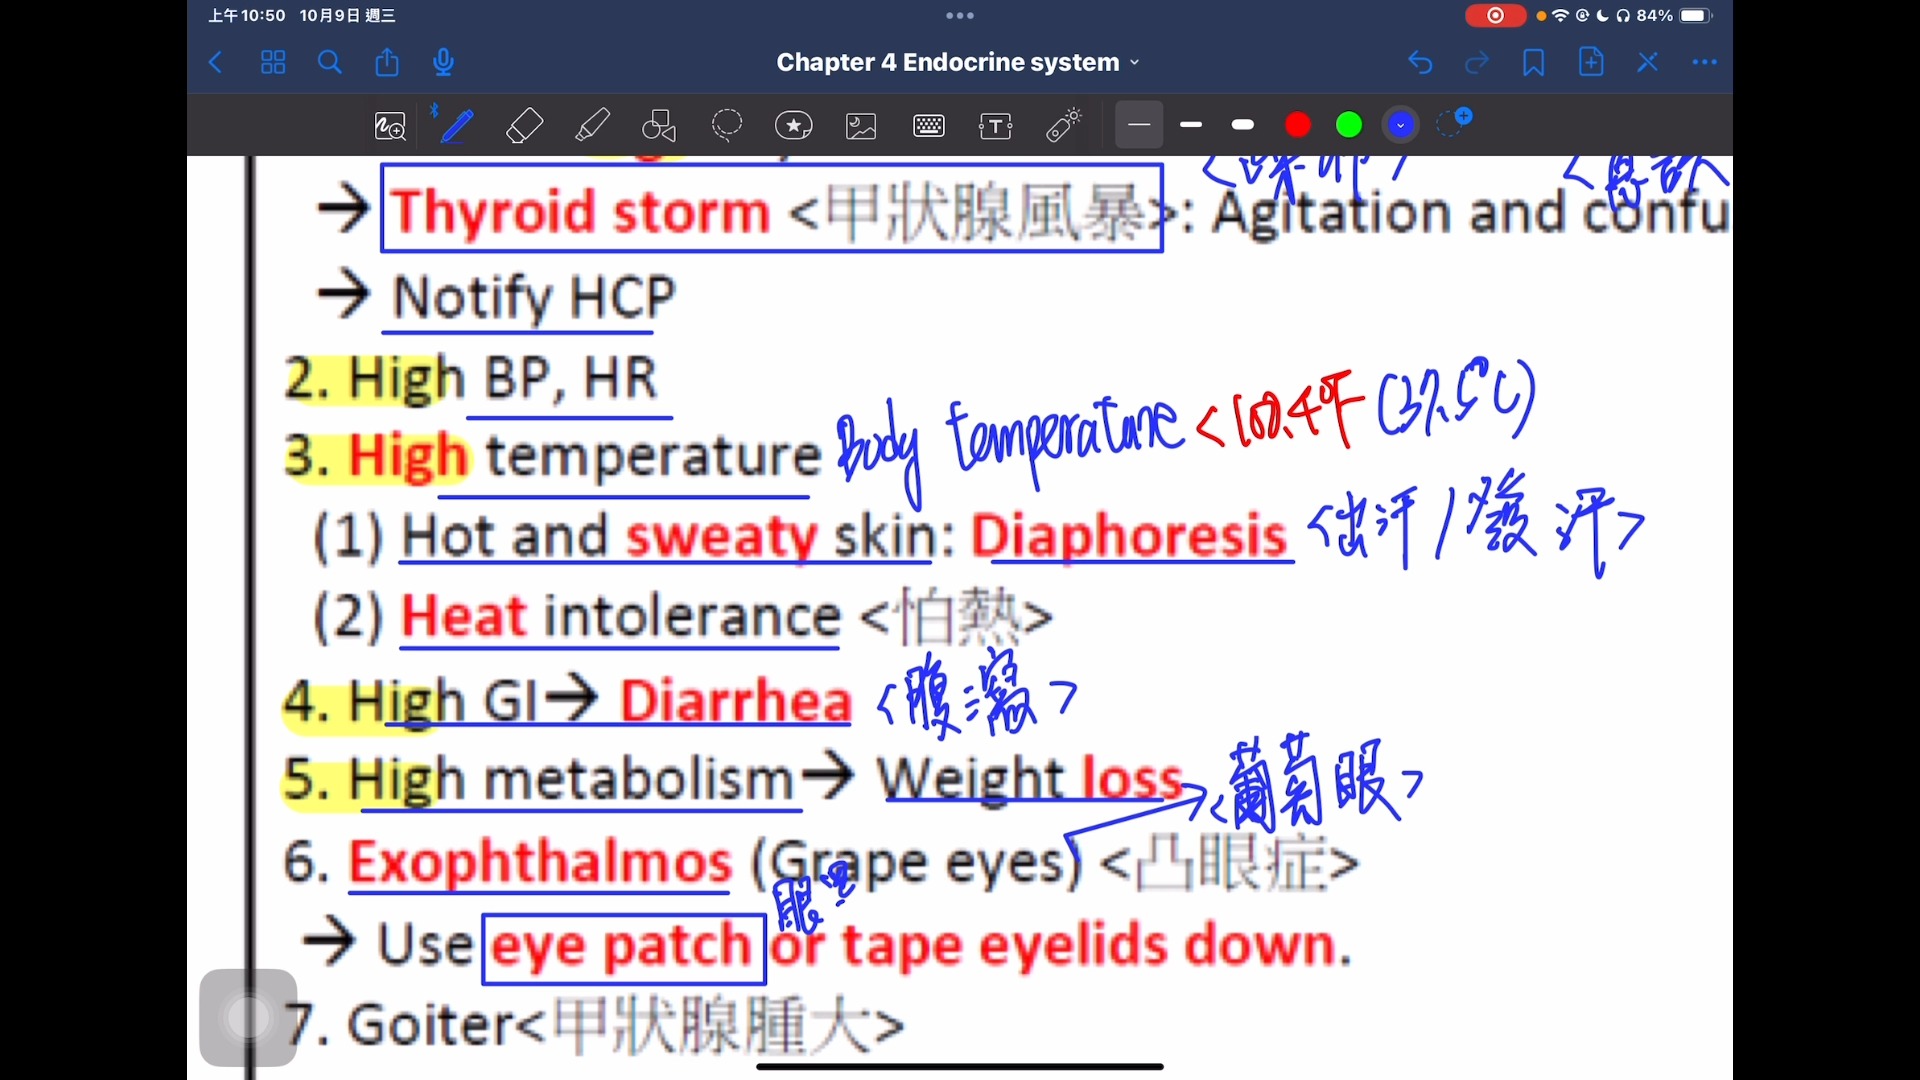
Task: Open the more options ellipsis menu
Action: tap(1705, 63)
